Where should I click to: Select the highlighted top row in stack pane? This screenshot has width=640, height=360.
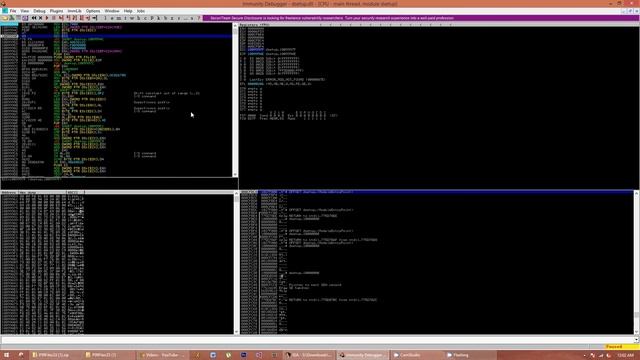coord(437,192)
